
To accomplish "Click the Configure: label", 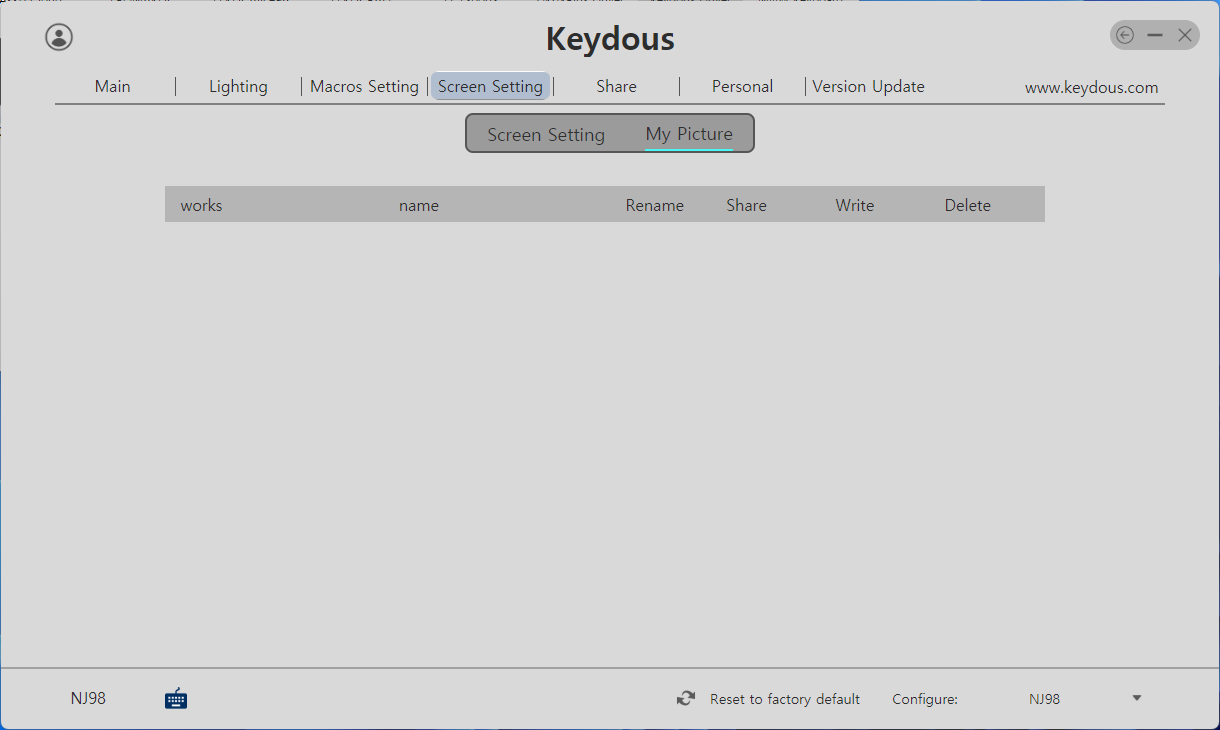I will [925, 699].
